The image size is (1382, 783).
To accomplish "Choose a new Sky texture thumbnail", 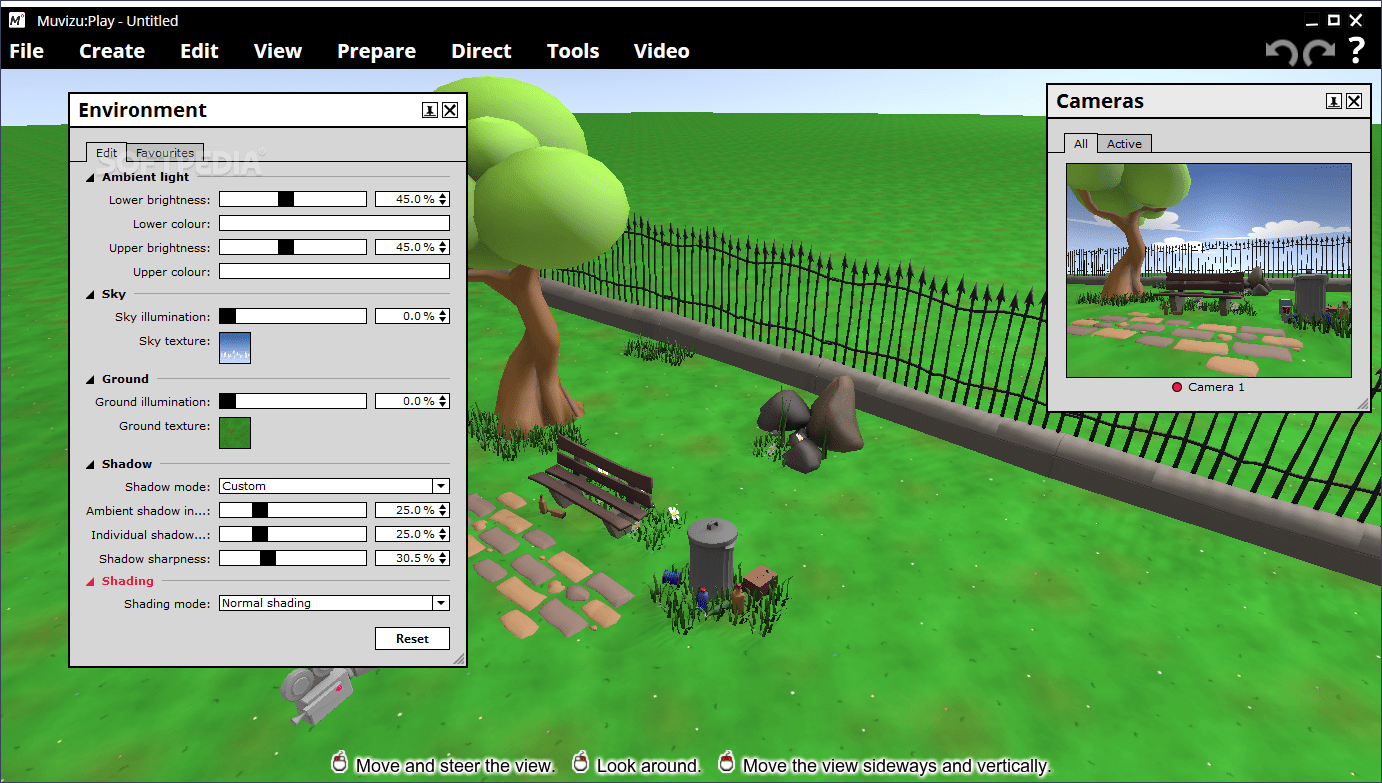I will pos(235,348).
